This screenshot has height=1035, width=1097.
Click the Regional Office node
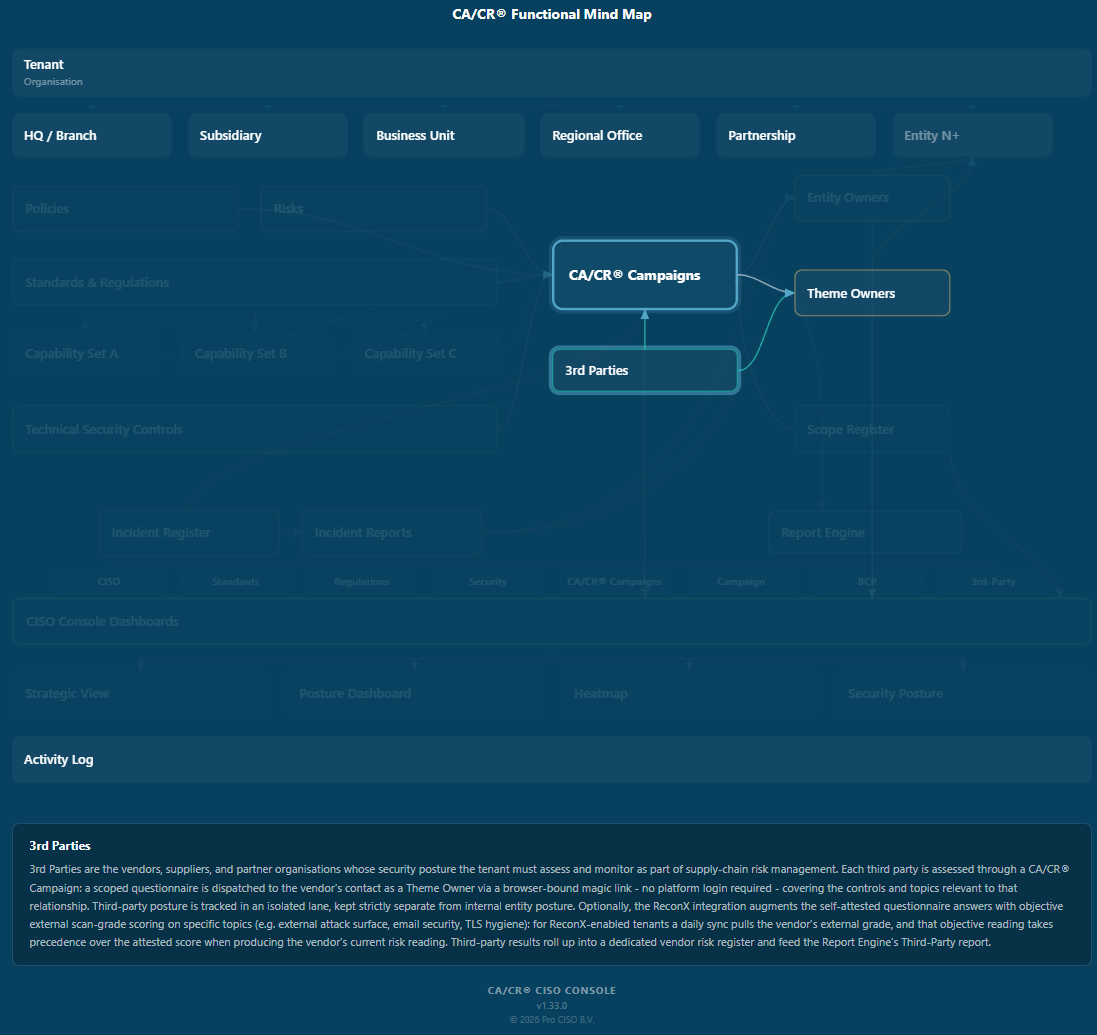point(620,135)
